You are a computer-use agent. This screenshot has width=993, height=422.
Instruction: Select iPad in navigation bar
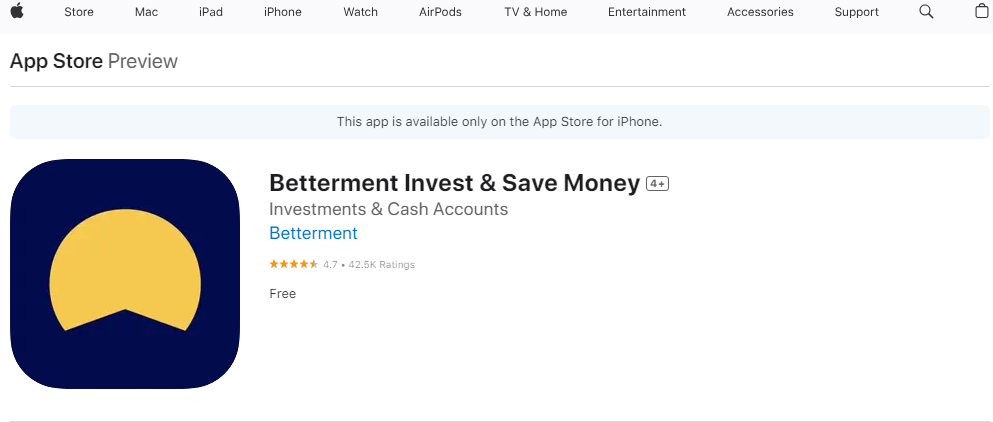click(x=211, y=12)
